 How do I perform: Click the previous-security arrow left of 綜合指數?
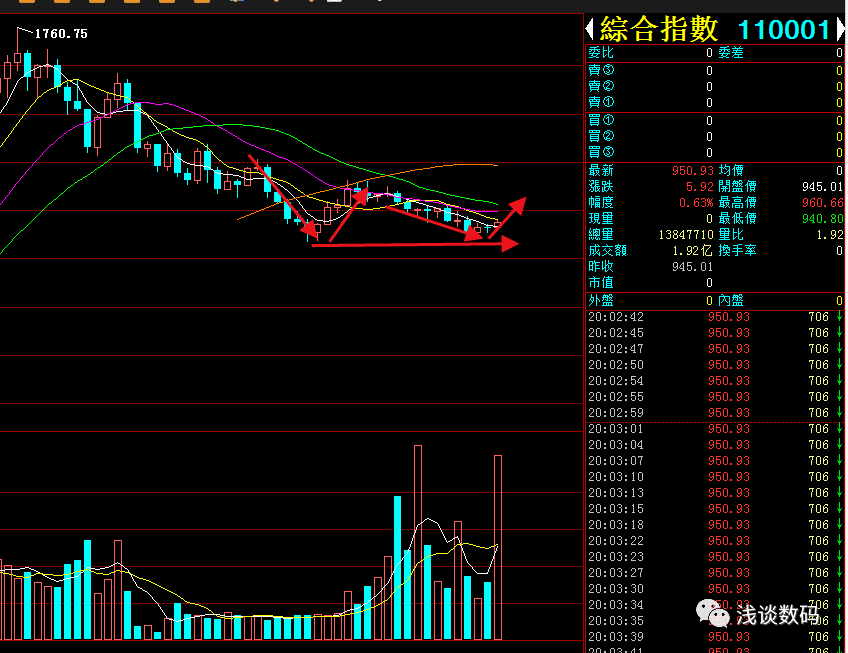(590, 29)
